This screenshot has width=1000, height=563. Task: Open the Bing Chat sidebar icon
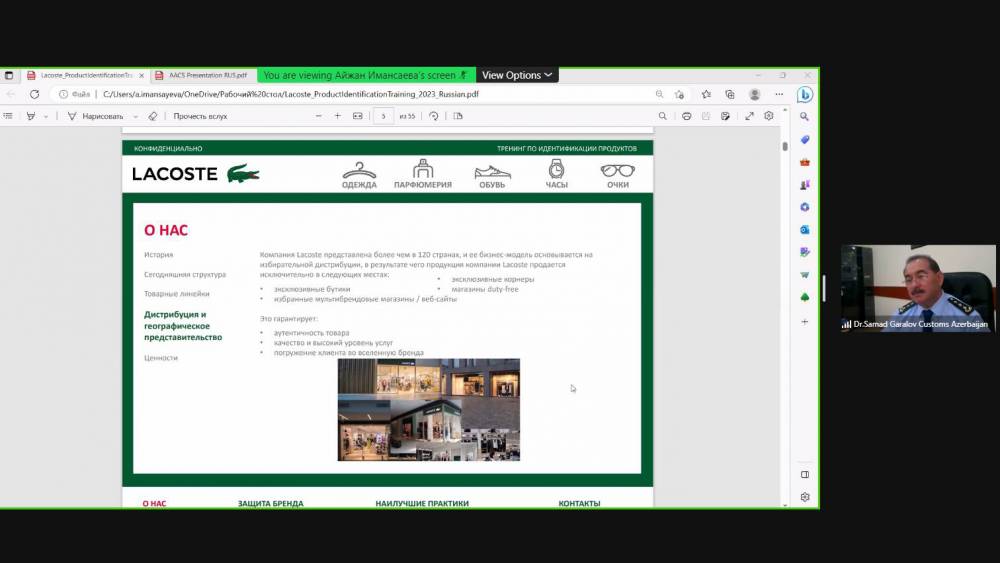[804, 94]
